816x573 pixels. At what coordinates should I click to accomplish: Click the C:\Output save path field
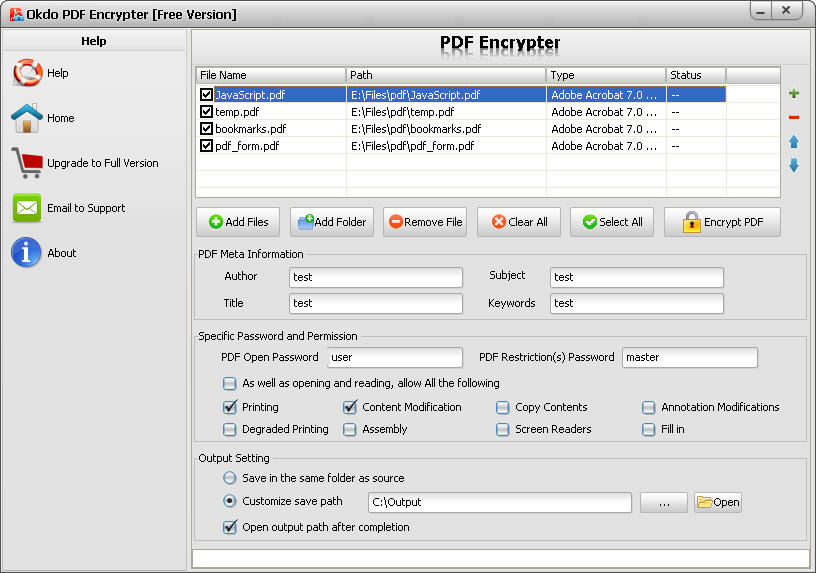[500, 502]
